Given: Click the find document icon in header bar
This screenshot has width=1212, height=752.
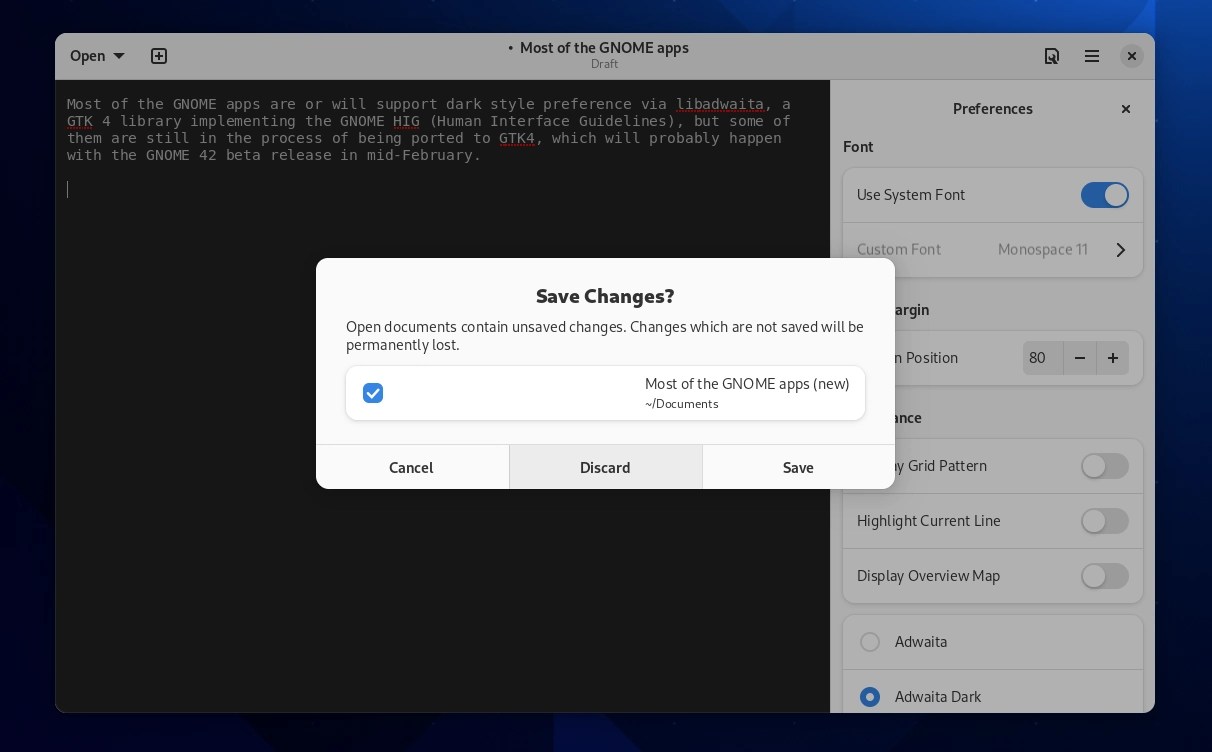Looking at the screenshot, I should coord(1052,56).
